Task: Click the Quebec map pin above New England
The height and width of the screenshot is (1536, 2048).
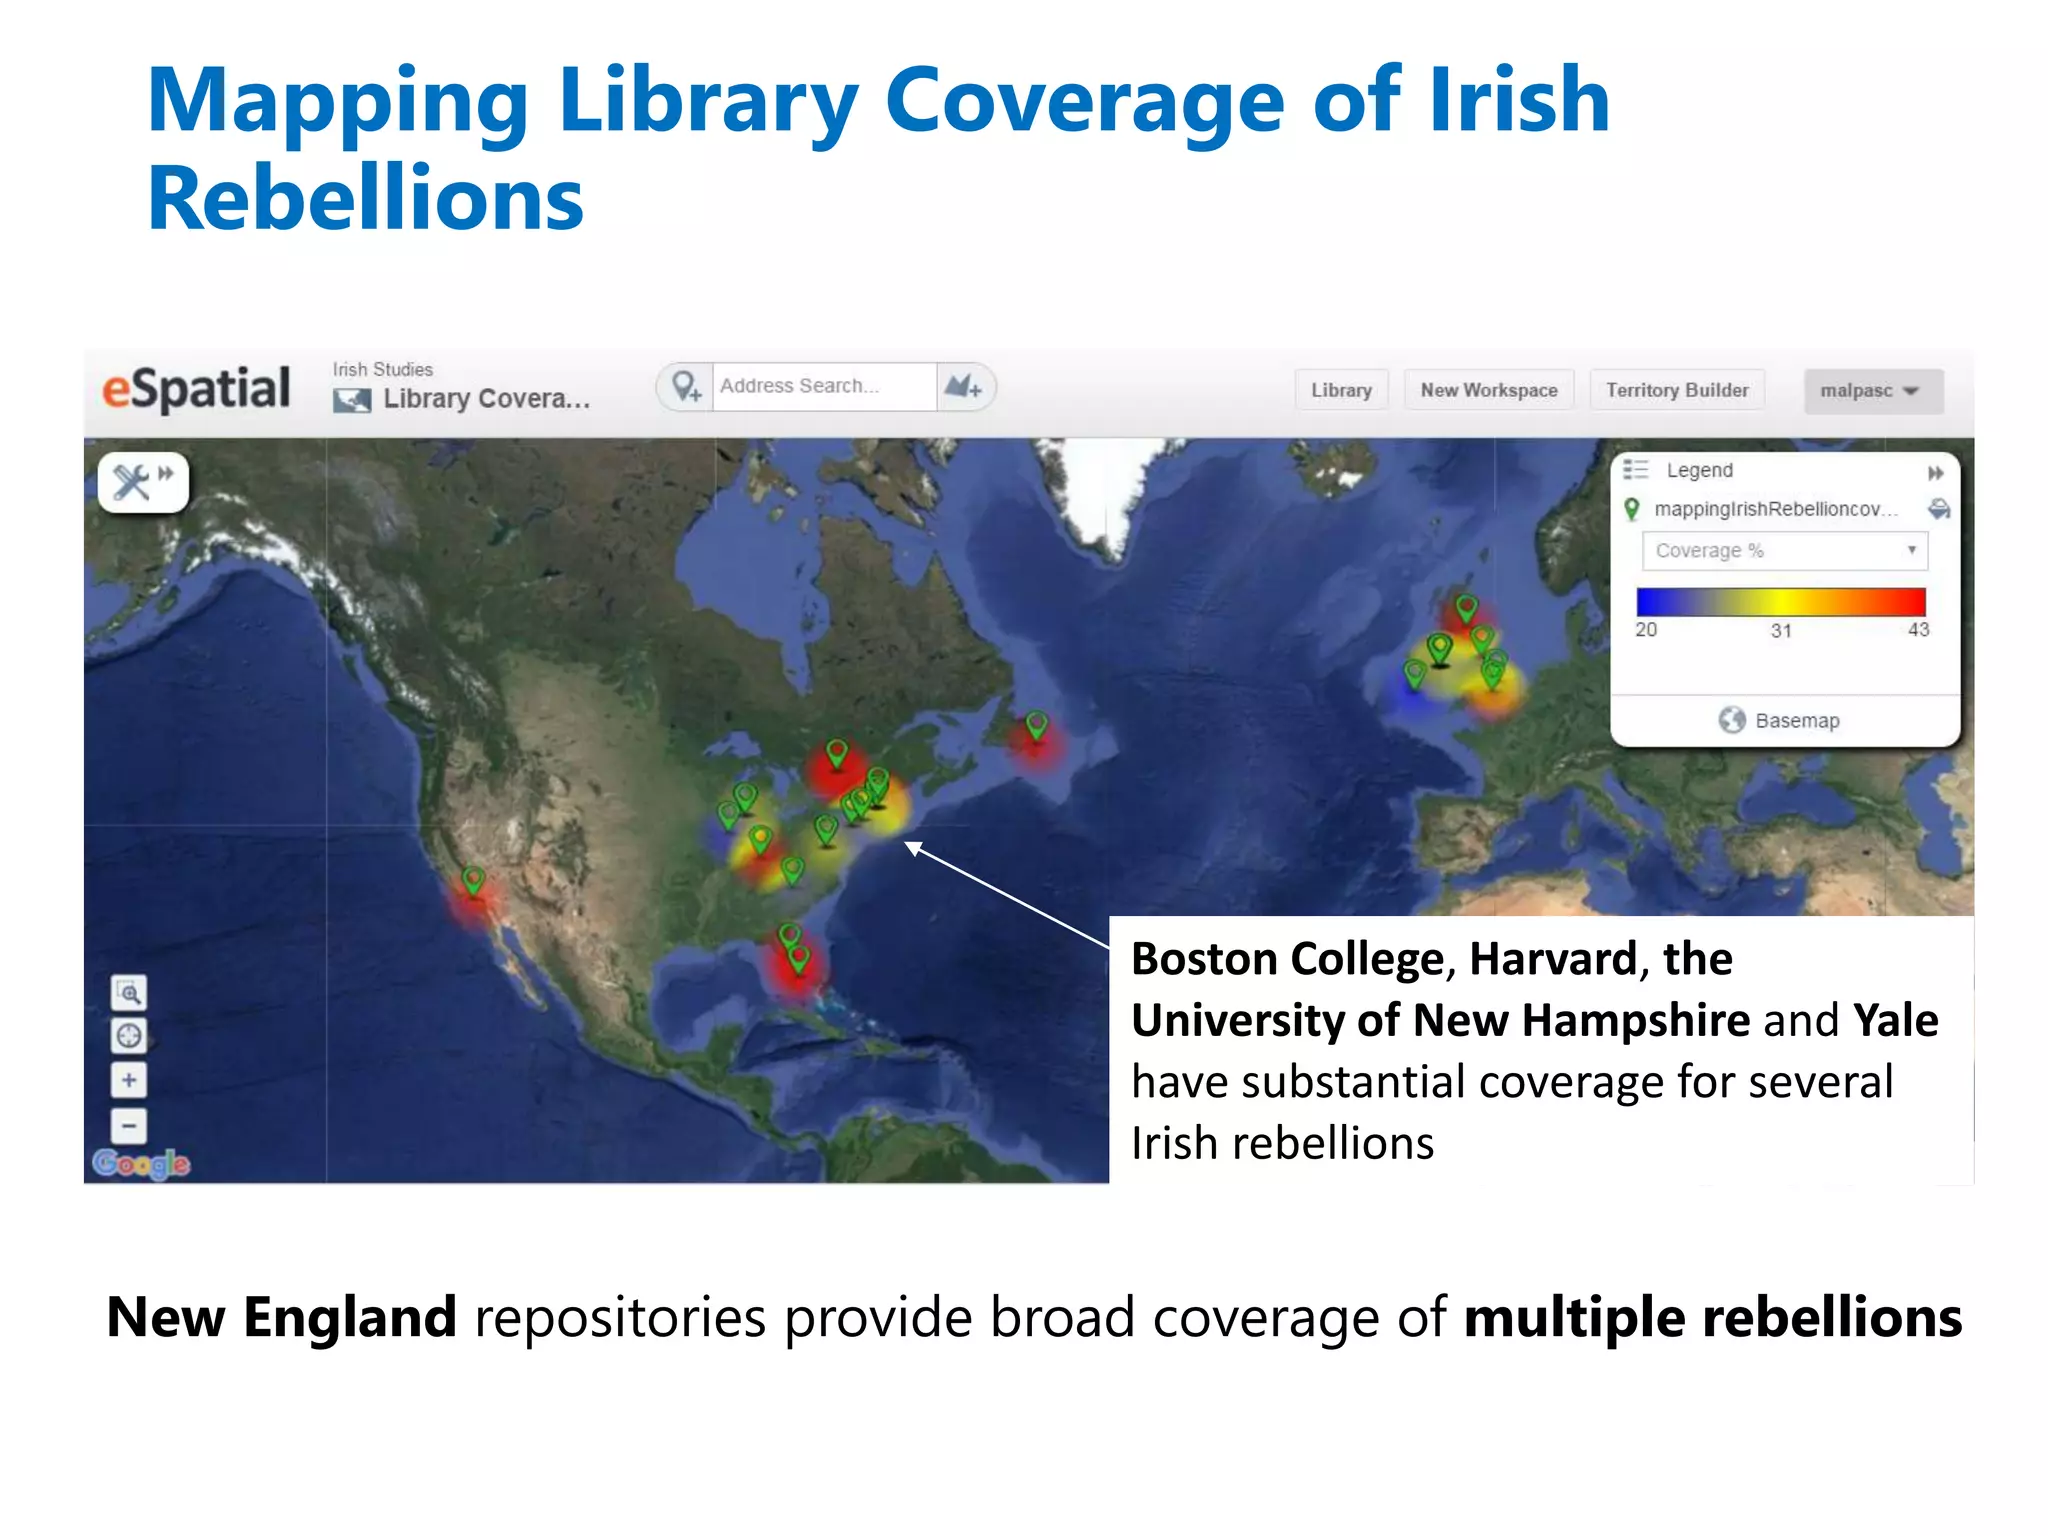Action: [837, 753]
